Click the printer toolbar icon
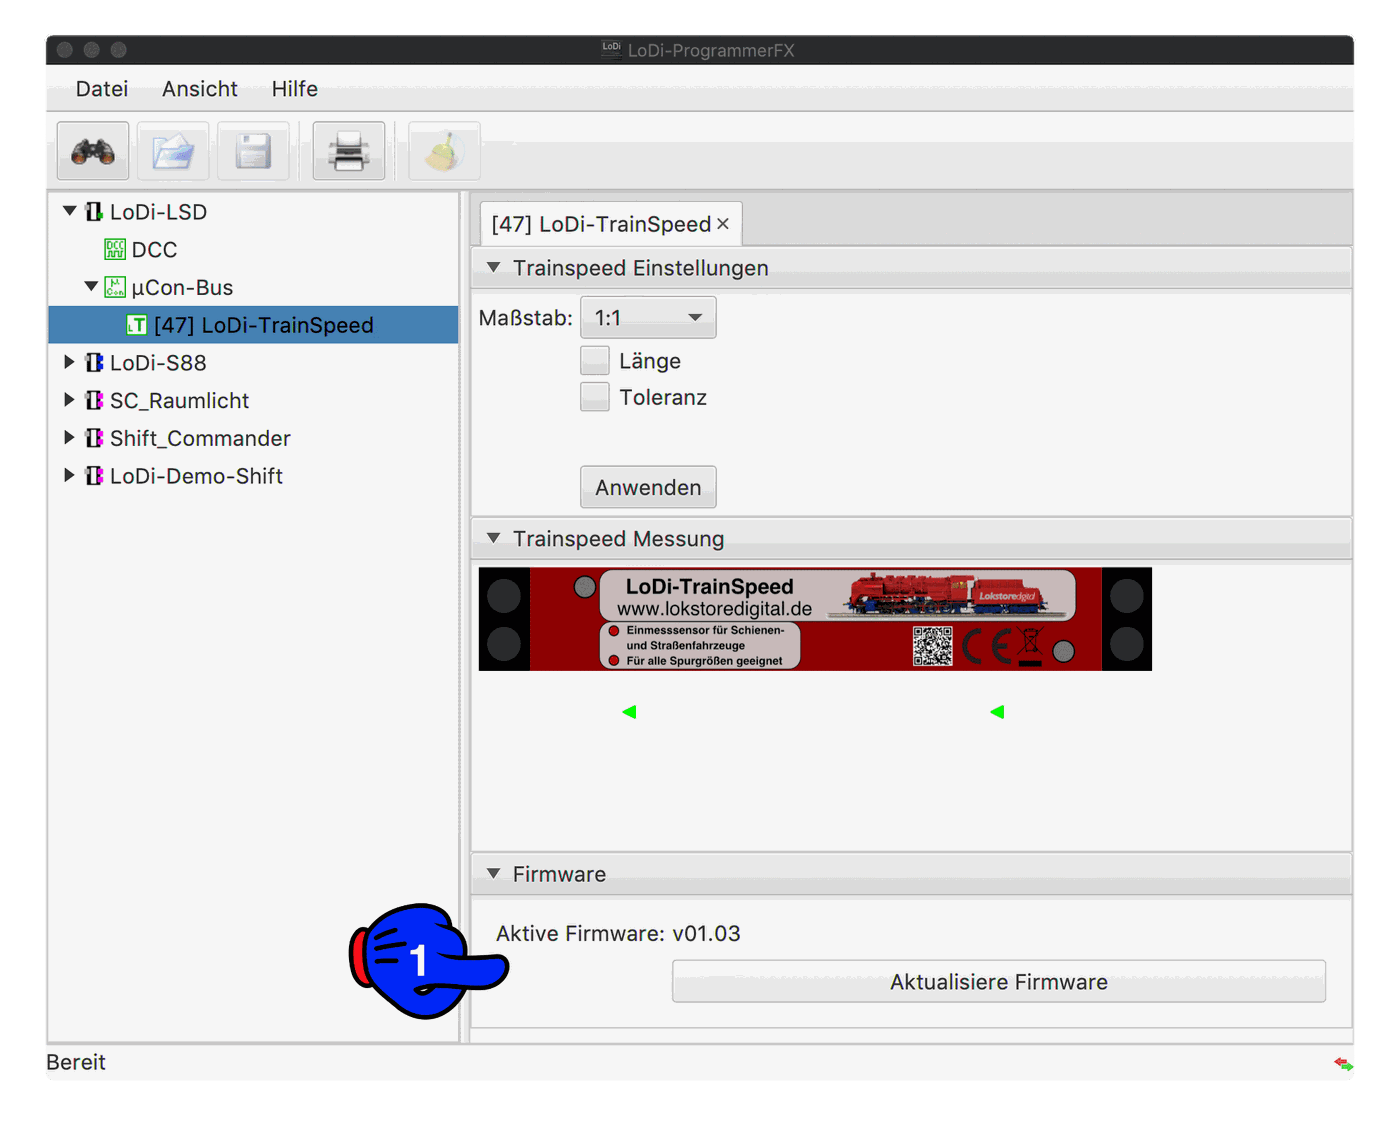The width and height of the screenshot is (1400, 1137). (x=349, y=151)
